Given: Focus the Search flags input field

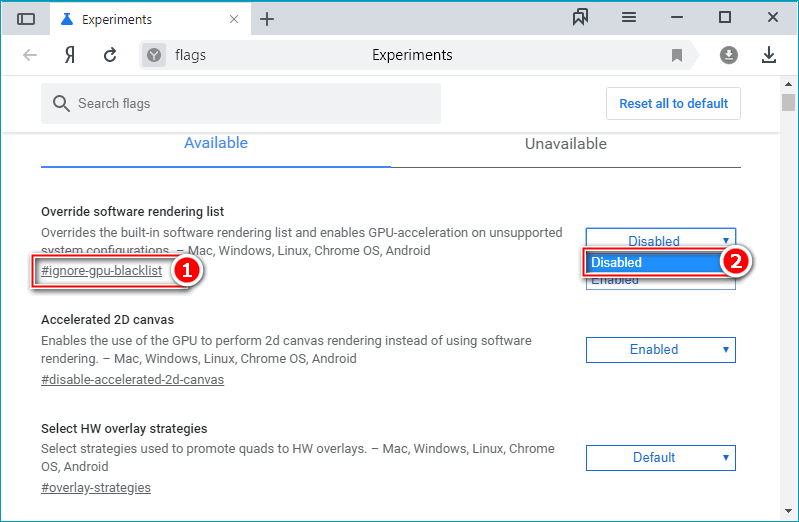Looking at the screenshot, I should (x=250, y=103).
